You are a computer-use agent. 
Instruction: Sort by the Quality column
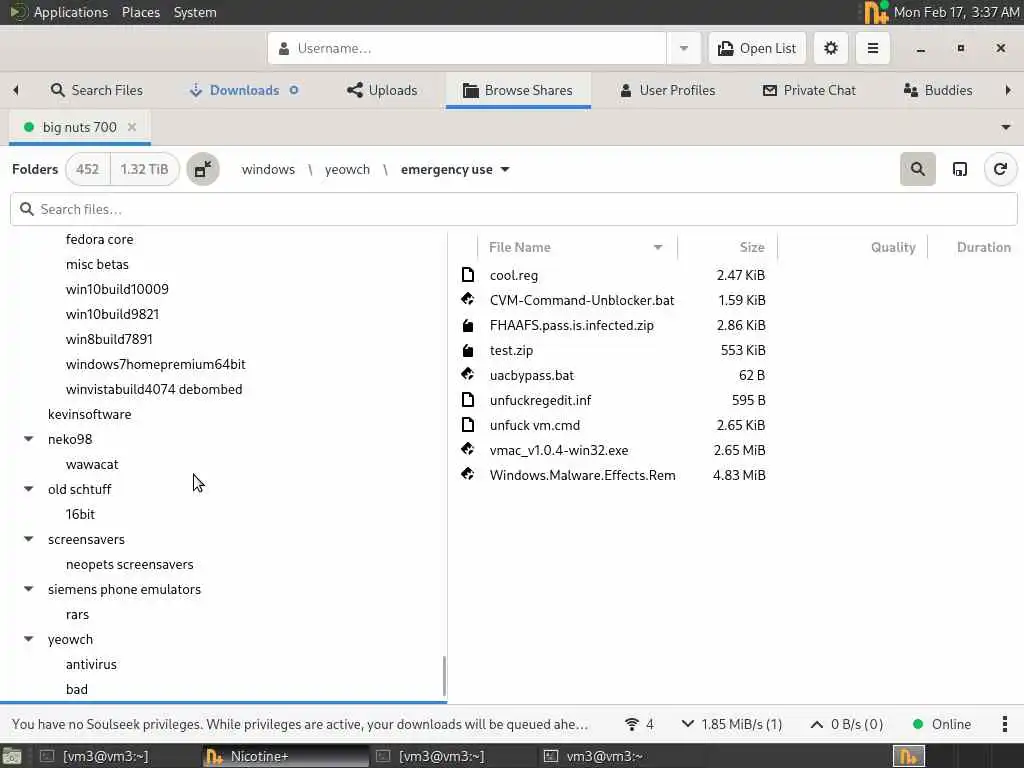853,248
